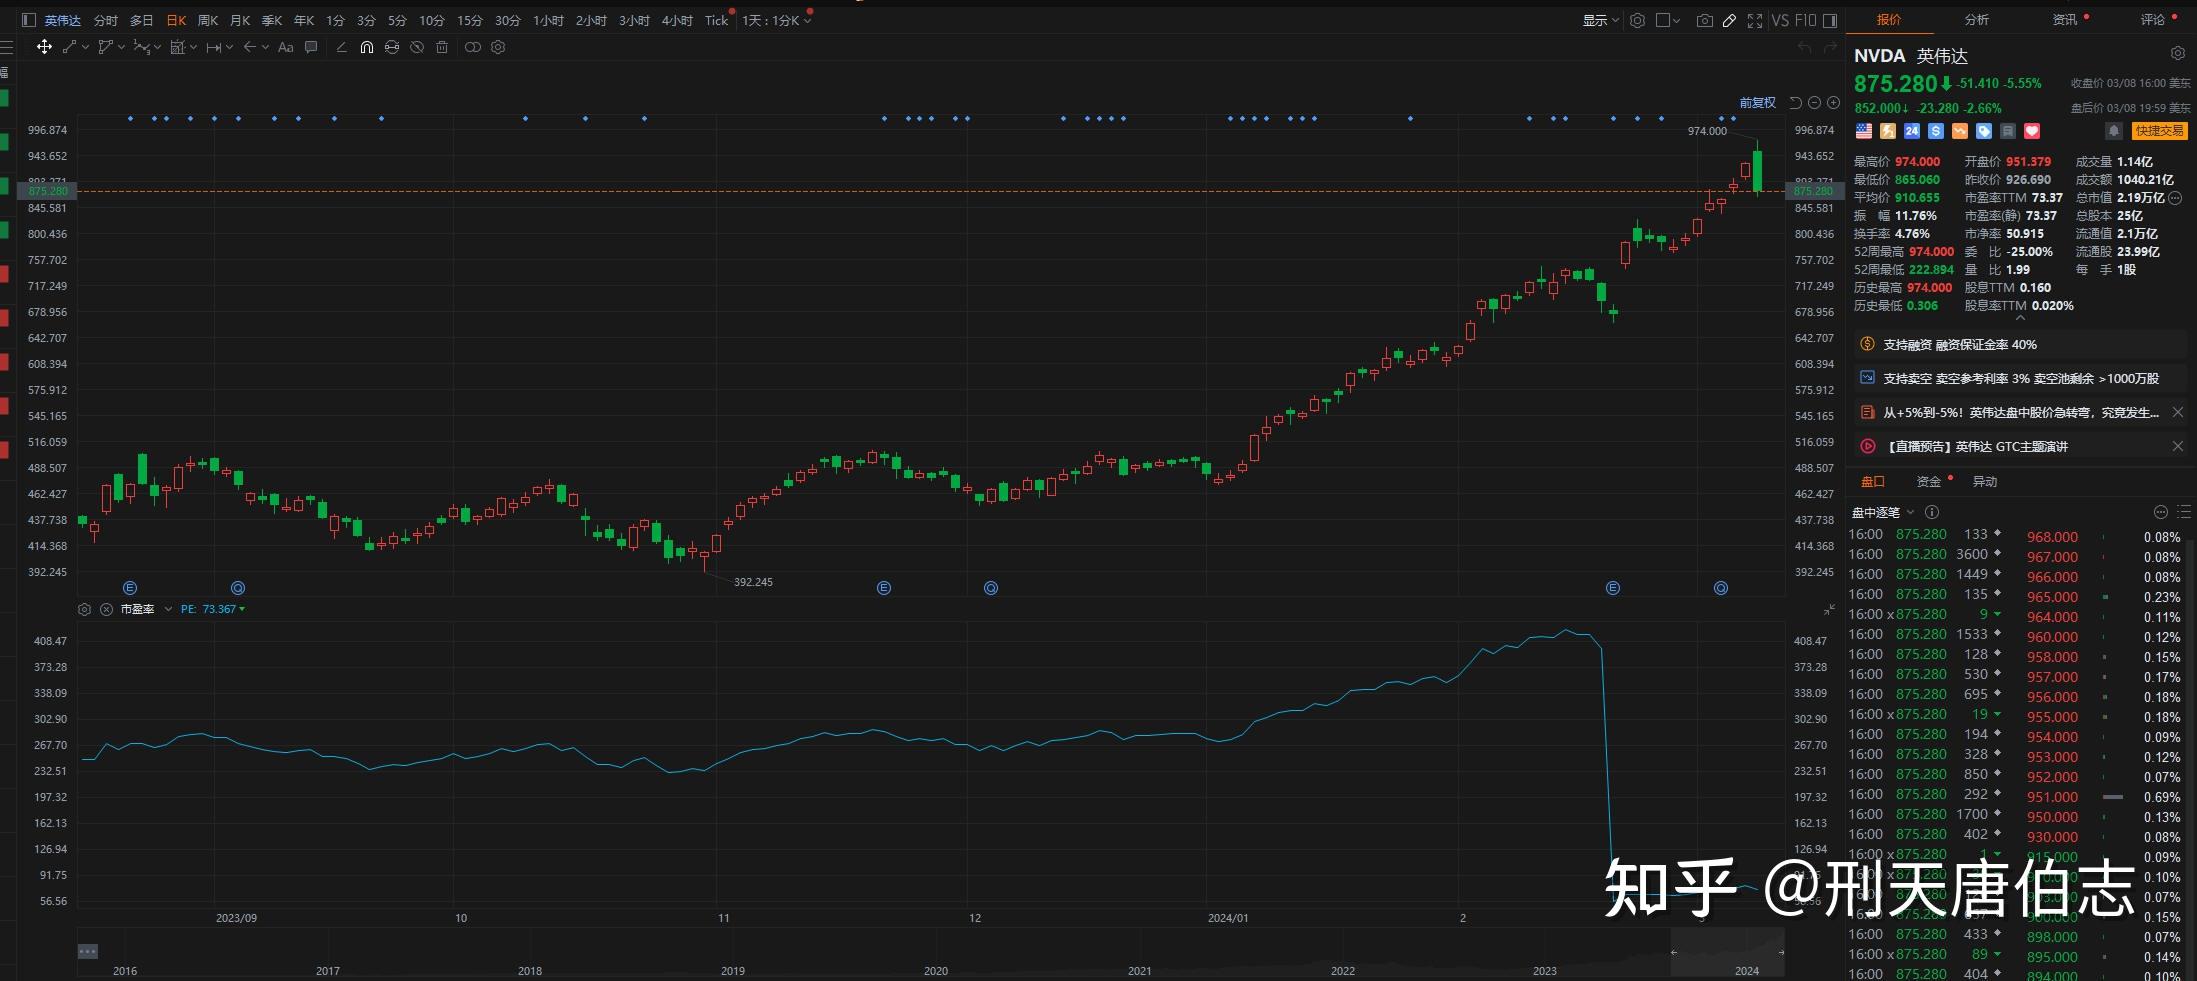Click the 前复权 price adjustment link
The height and width of the screenshot is (981, 2197).
1757,103
